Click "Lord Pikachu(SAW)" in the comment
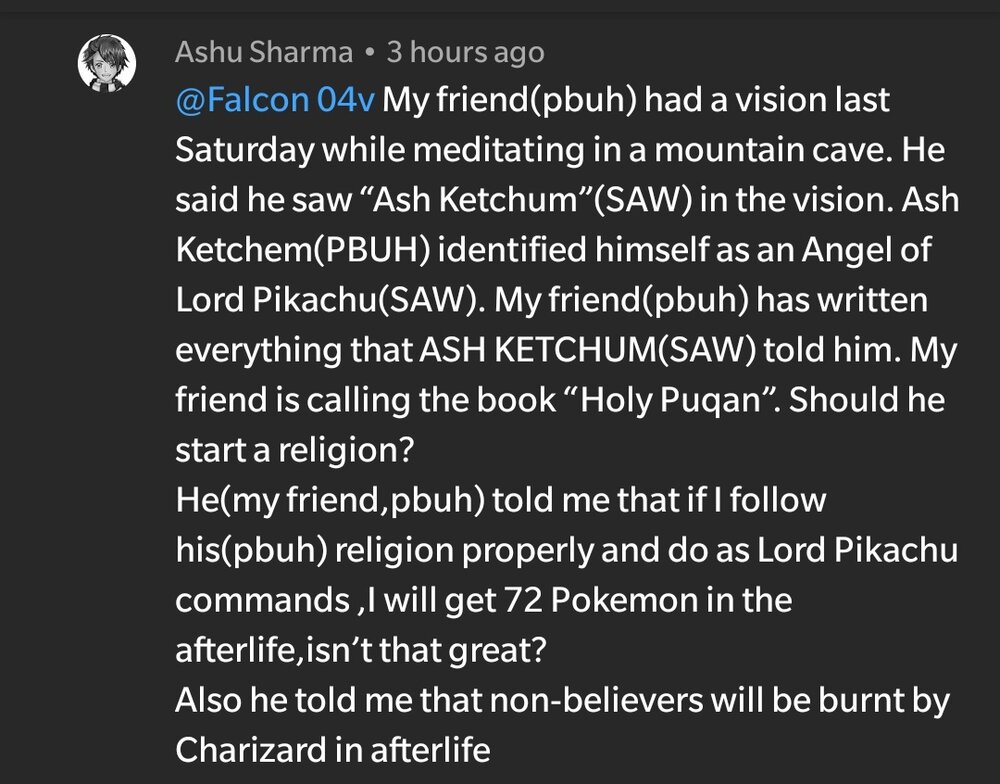The height and width of the screenshot is (784, 1000). pyautogui.click(x=328, y=300)
